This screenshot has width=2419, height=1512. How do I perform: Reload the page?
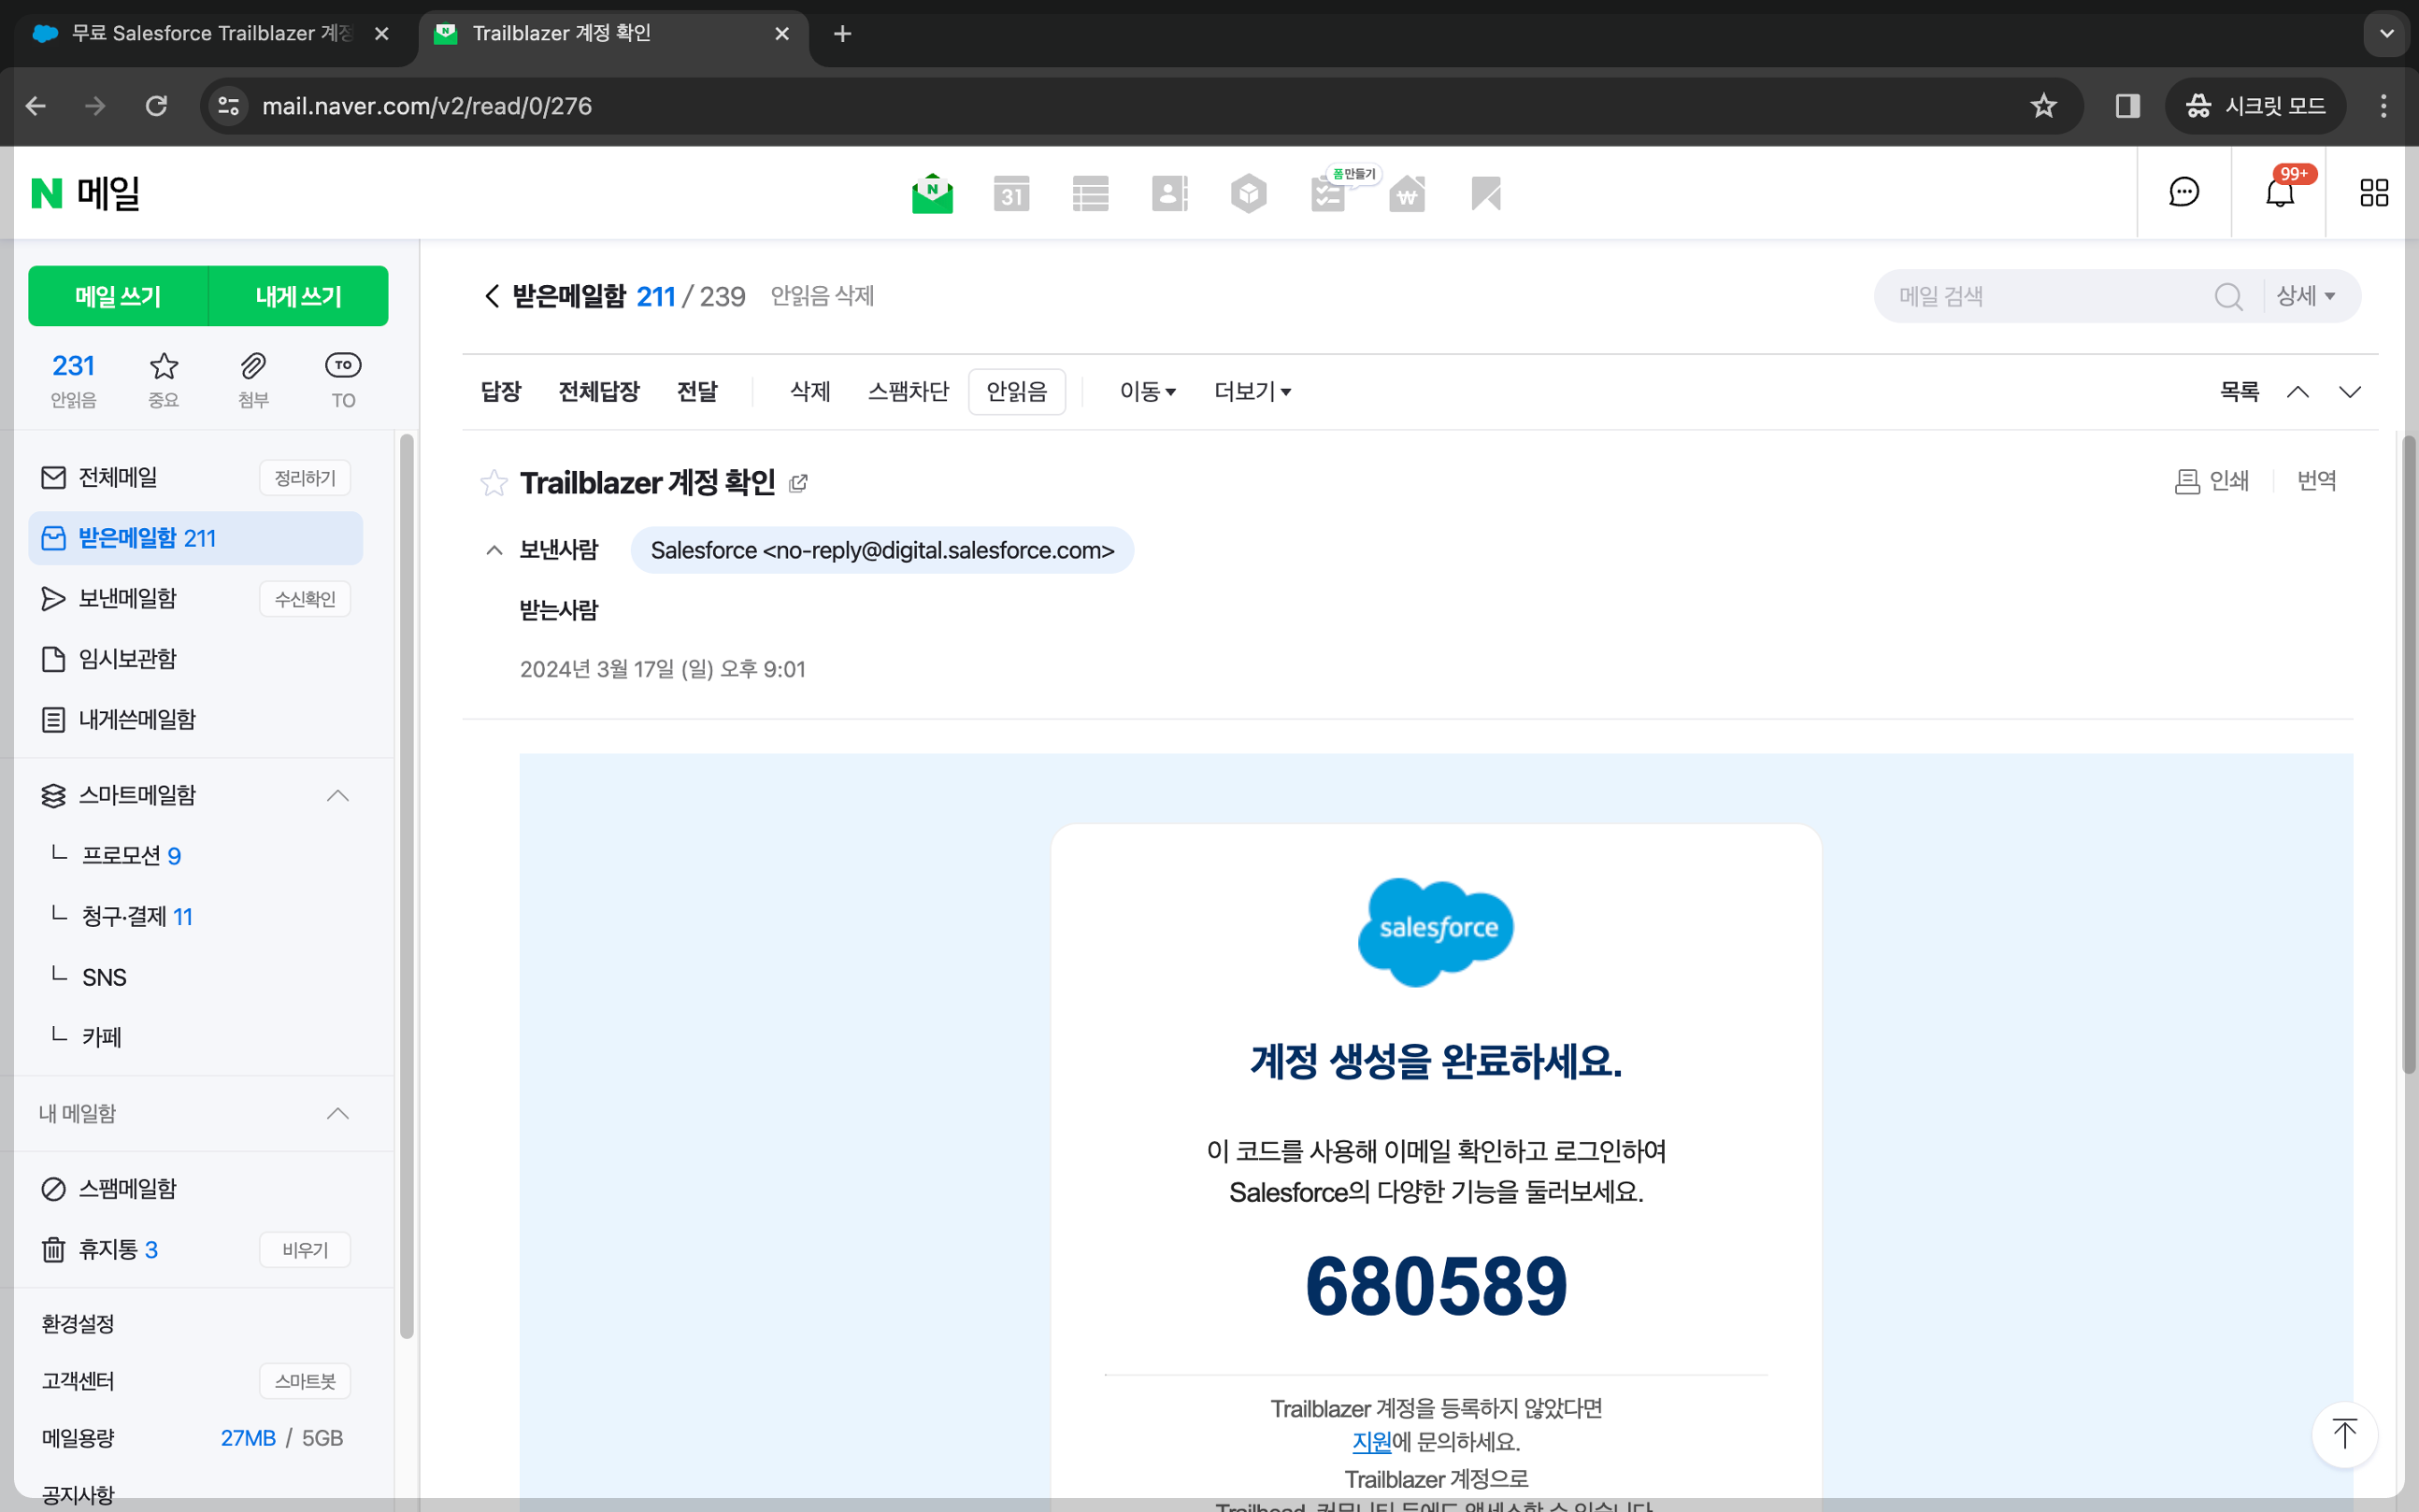[x=156, y=106]
